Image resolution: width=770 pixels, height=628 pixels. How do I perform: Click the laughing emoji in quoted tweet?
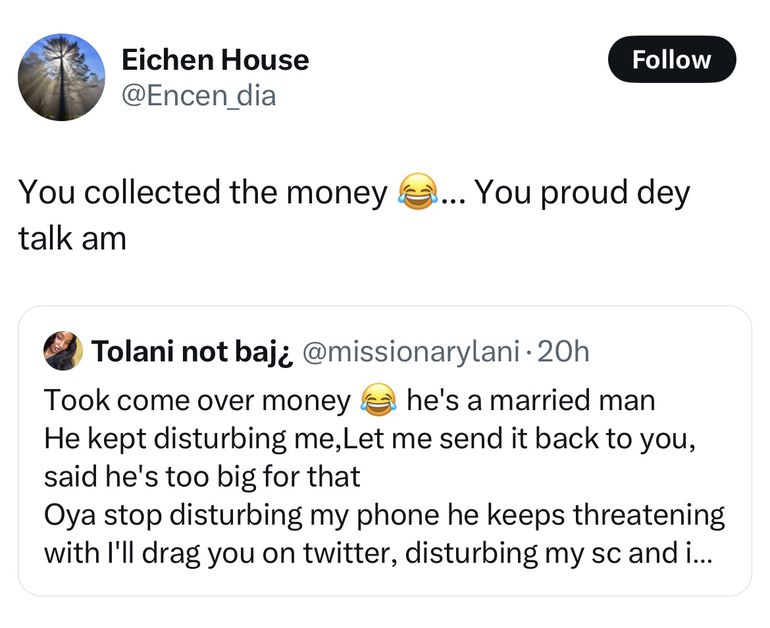point(377,401)
